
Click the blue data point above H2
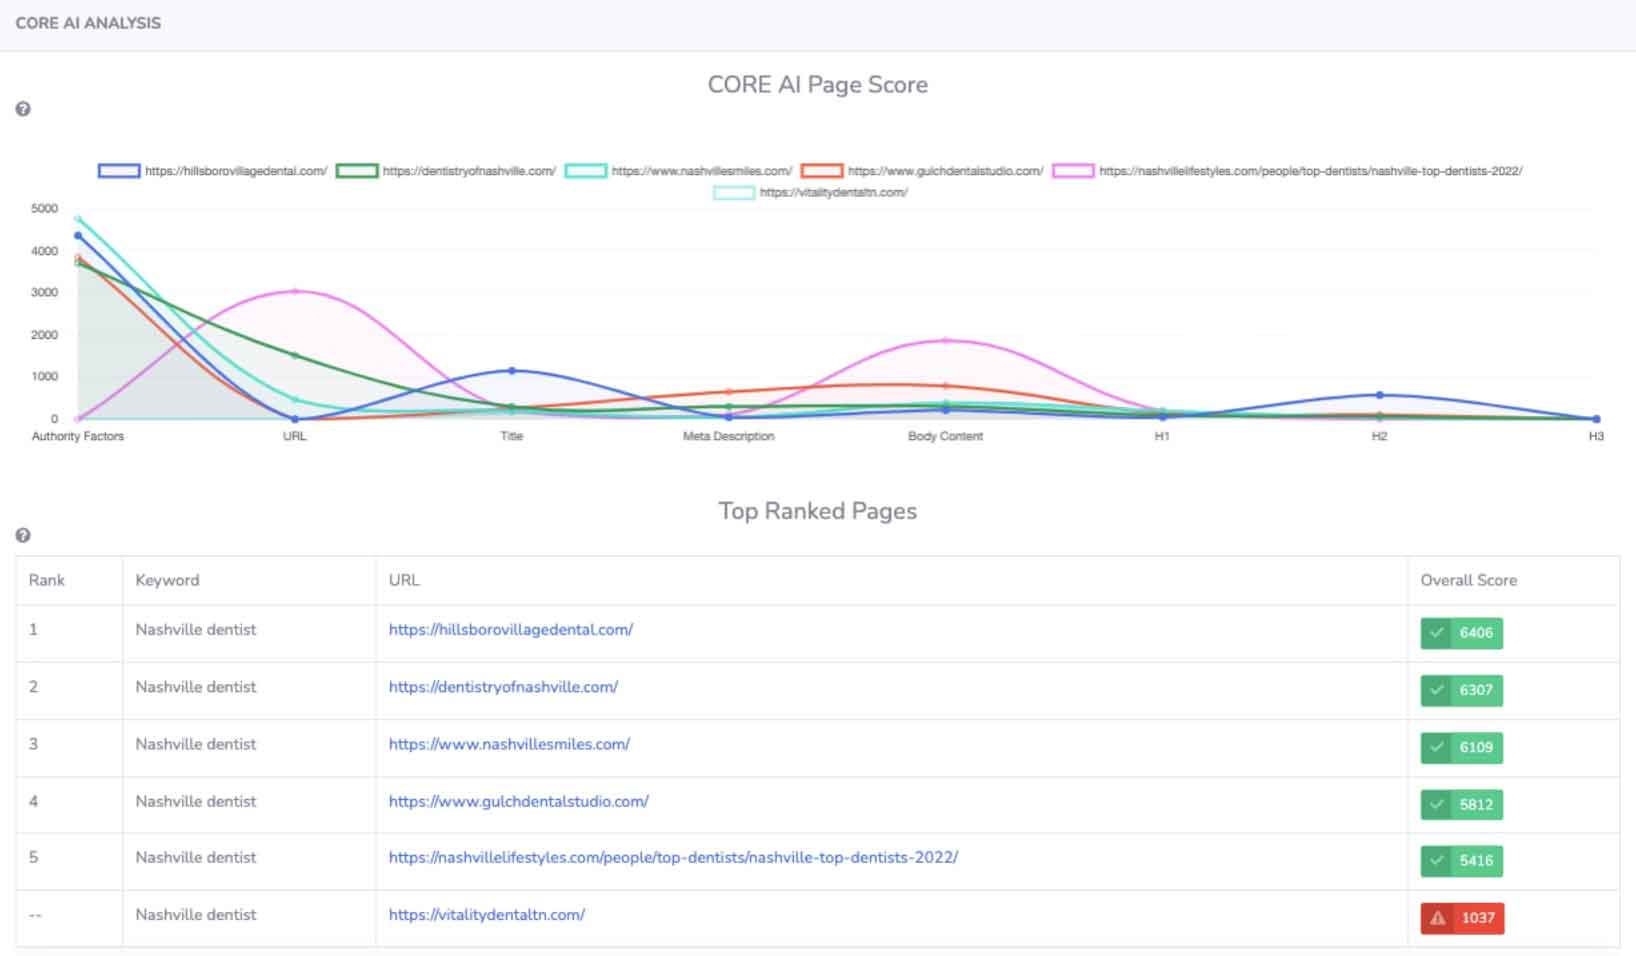tap(1379, 395)
